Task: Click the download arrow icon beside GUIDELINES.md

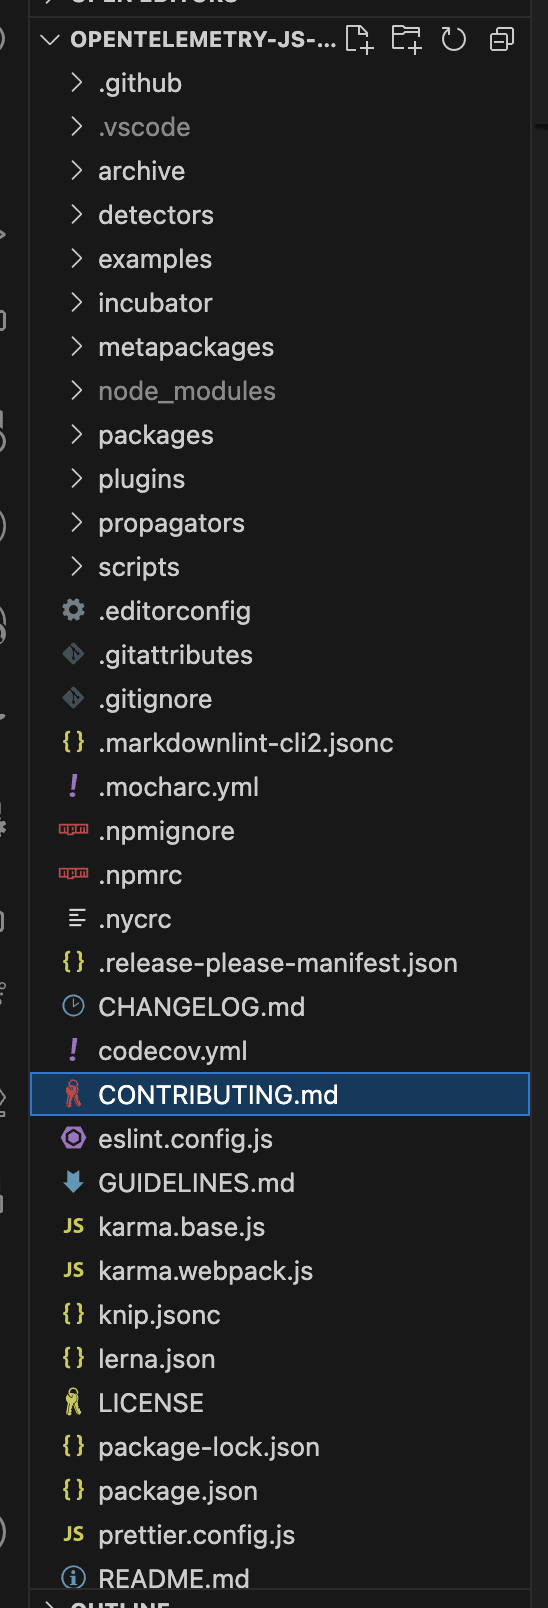Action: [73, 1182]
